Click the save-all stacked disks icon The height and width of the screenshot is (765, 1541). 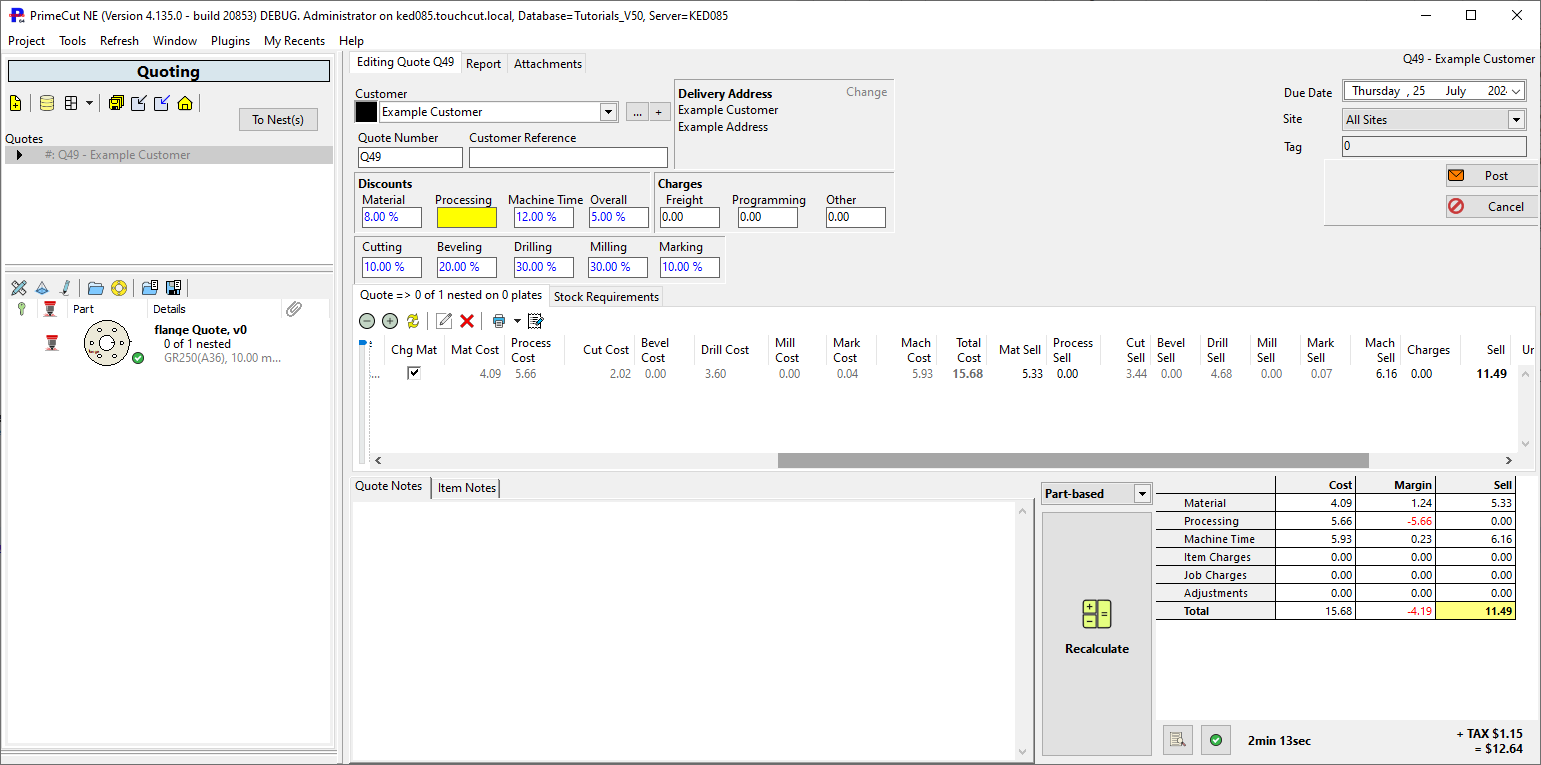click(x=117, y=103)
